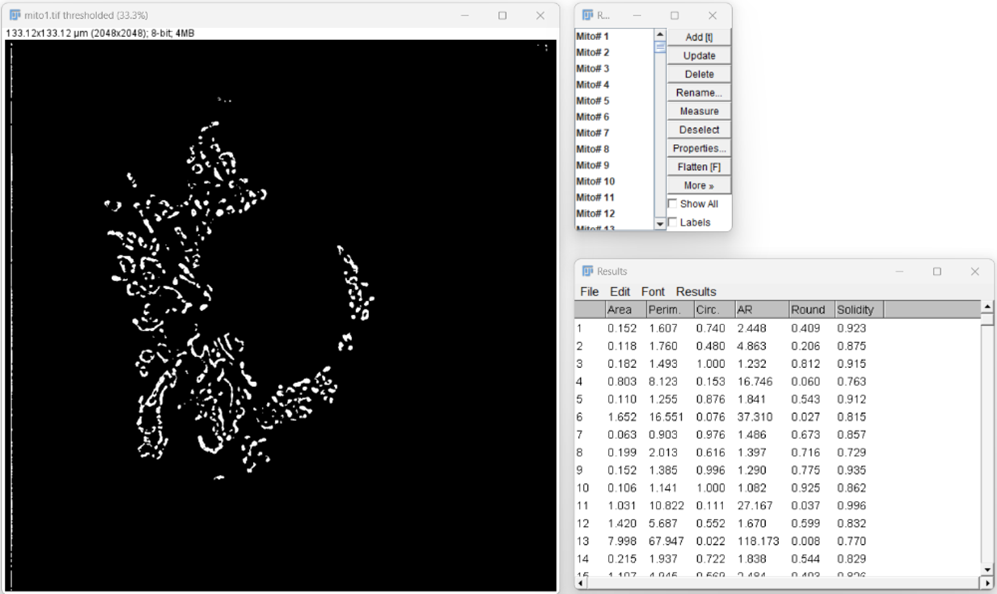Click Results table scroll up arrow
The width and height of the screenshot is (997, 594).
pos(987,307)
